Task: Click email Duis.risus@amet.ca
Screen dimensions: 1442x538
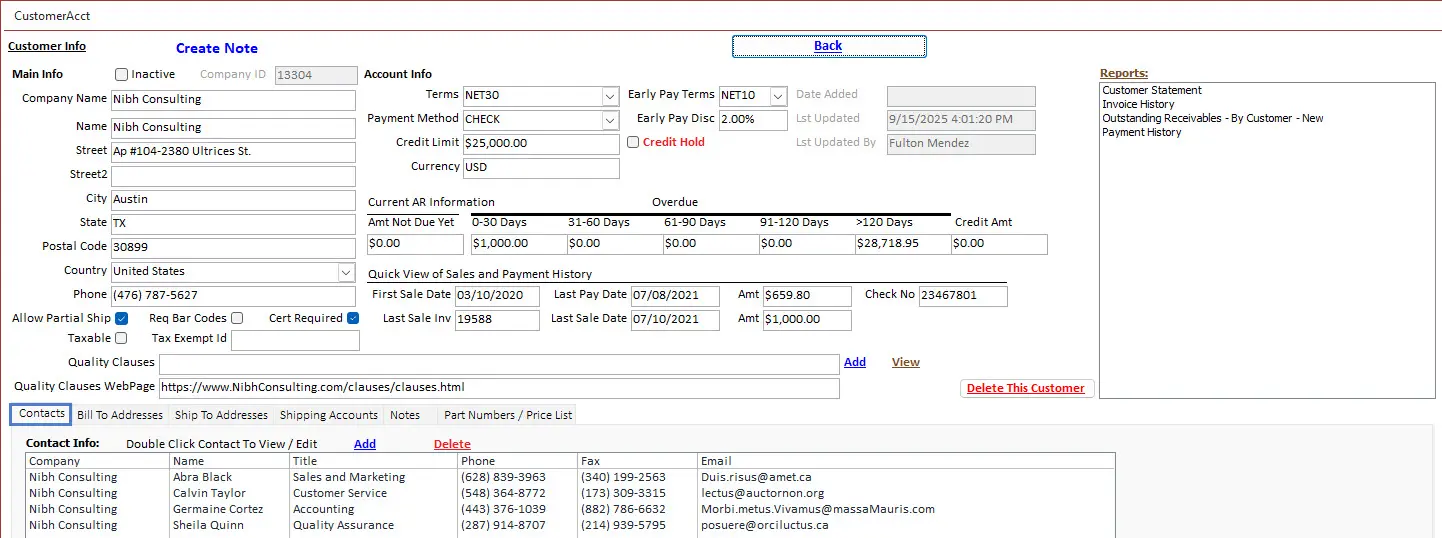Action: (756, 478)
